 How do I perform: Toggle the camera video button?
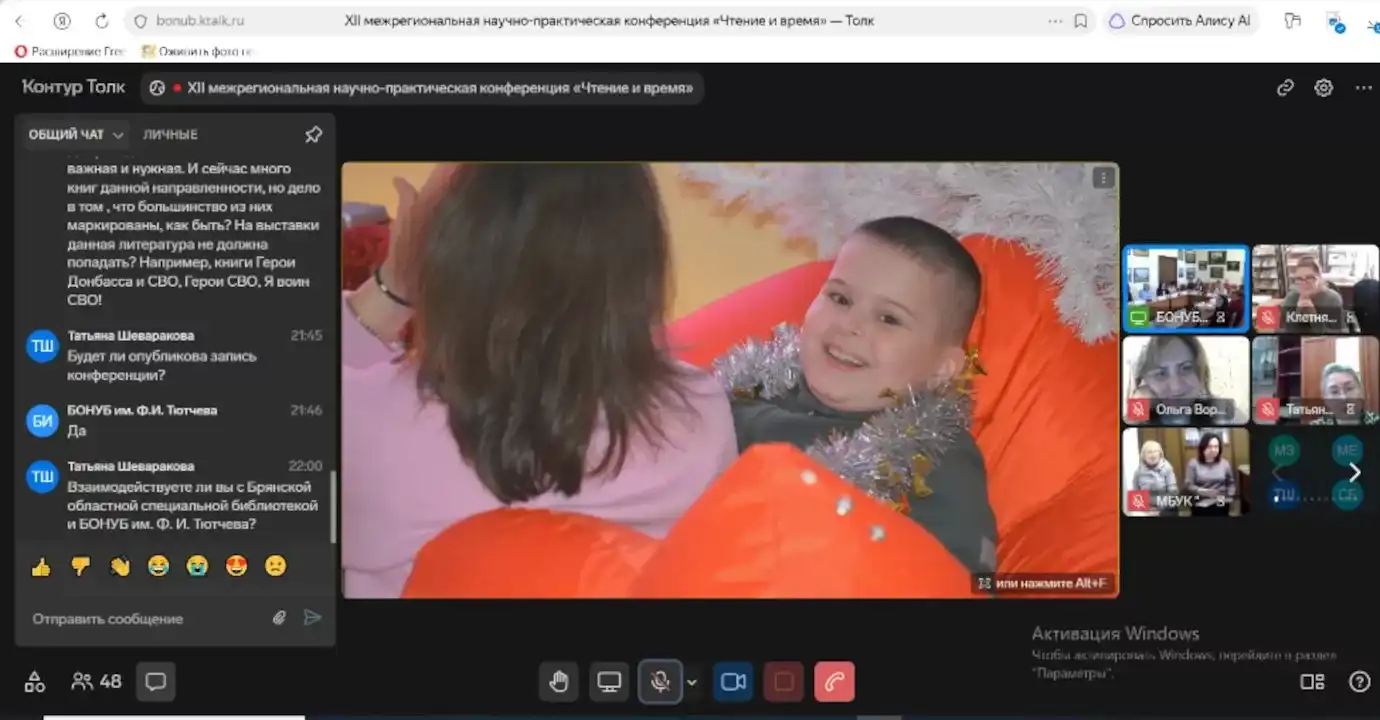(733, 682)
